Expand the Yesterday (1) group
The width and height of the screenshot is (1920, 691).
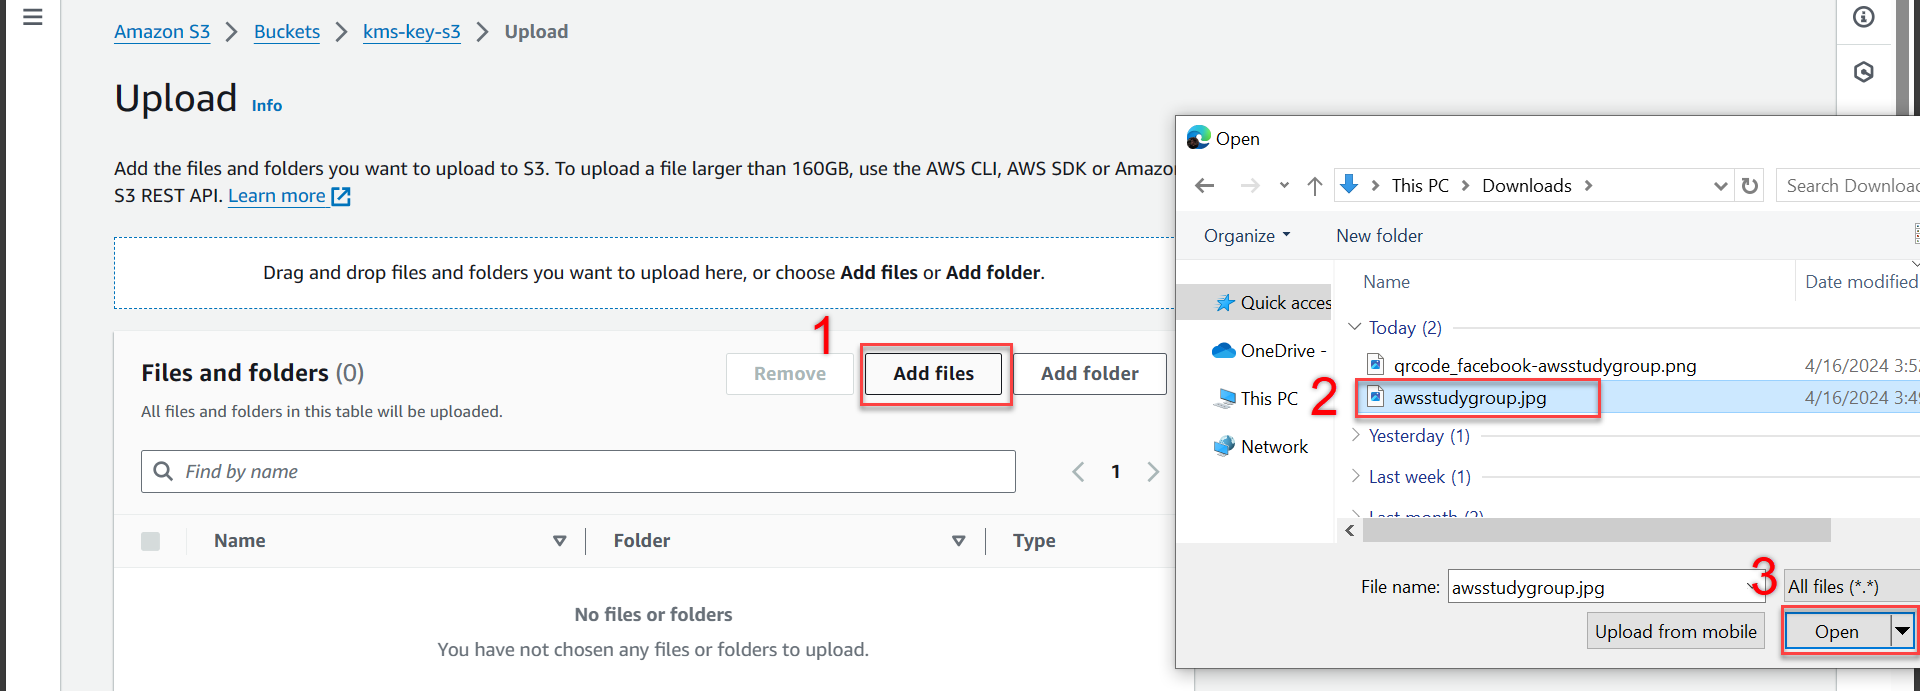click(x=1356, y=435)
